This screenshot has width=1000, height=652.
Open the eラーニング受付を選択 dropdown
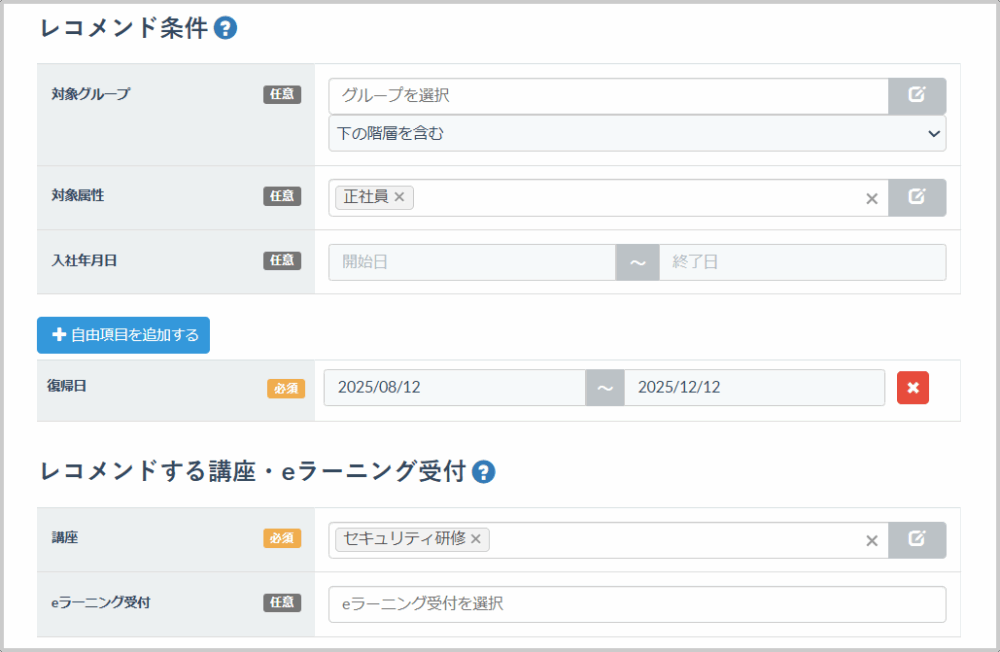(637, 604)
